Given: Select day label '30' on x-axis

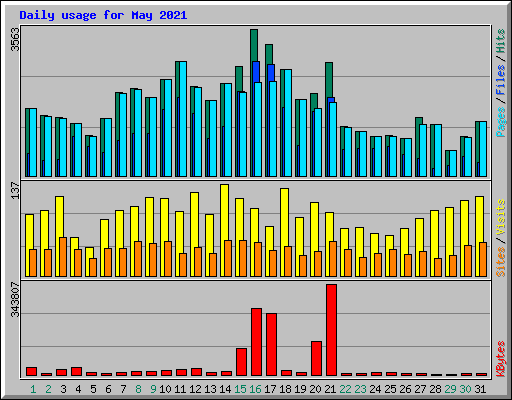Looking at the screenshot, I should pyautogui.click(x=465, y=389).
